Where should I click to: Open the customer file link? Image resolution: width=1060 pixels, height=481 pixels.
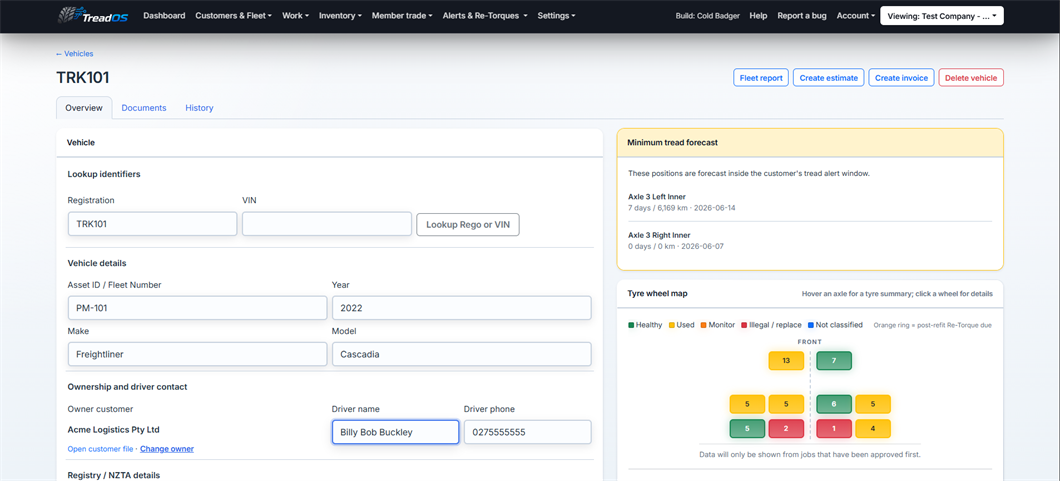100,449
